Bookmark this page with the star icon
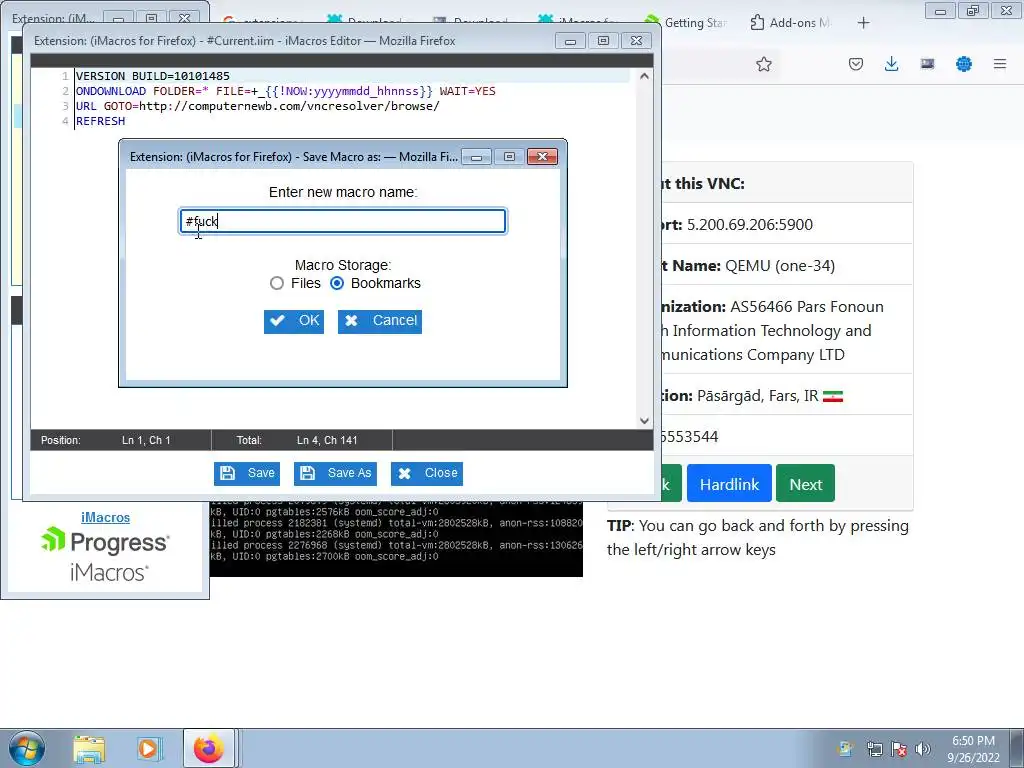Screen dimensions: 1024x768 763,64
